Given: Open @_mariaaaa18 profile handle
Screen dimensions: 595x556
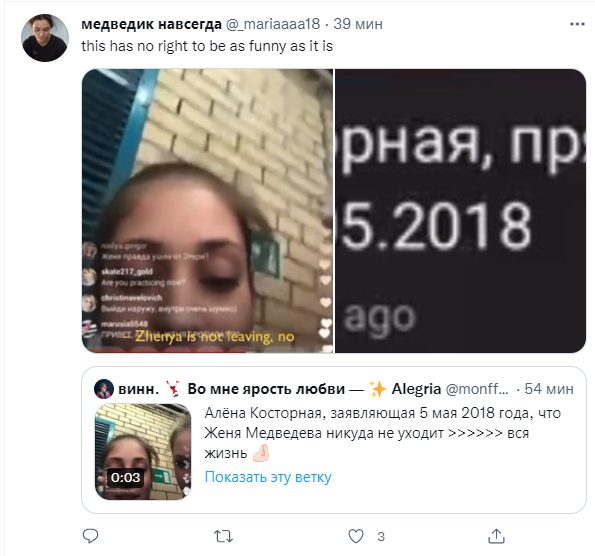Looking at the screenshot, I should (273, 24).
